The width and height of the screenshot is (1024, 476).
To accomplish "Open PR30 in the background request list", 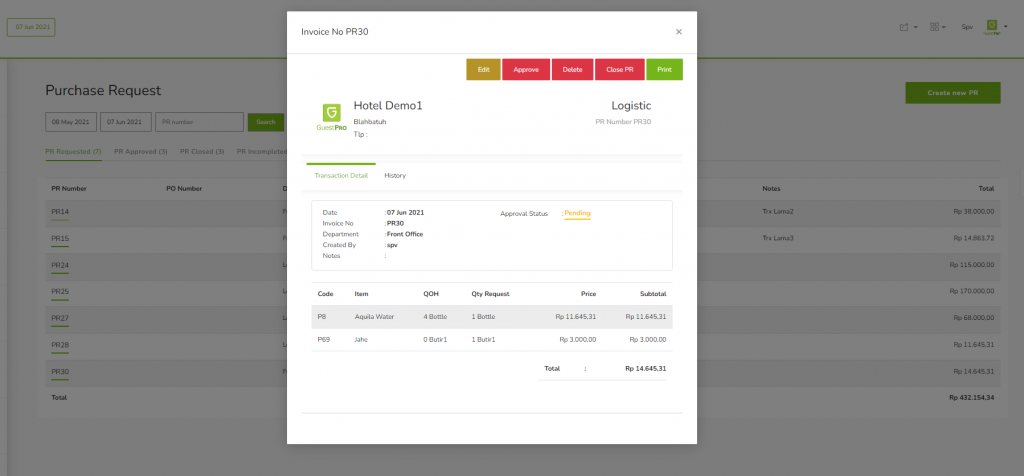I will point(60,372).
